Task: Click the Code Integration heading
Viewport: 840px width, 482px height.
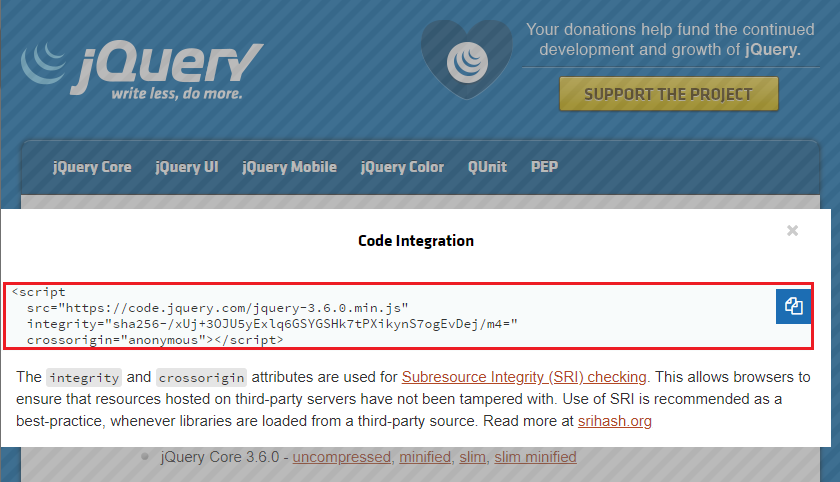Action: tap(416, 241)
